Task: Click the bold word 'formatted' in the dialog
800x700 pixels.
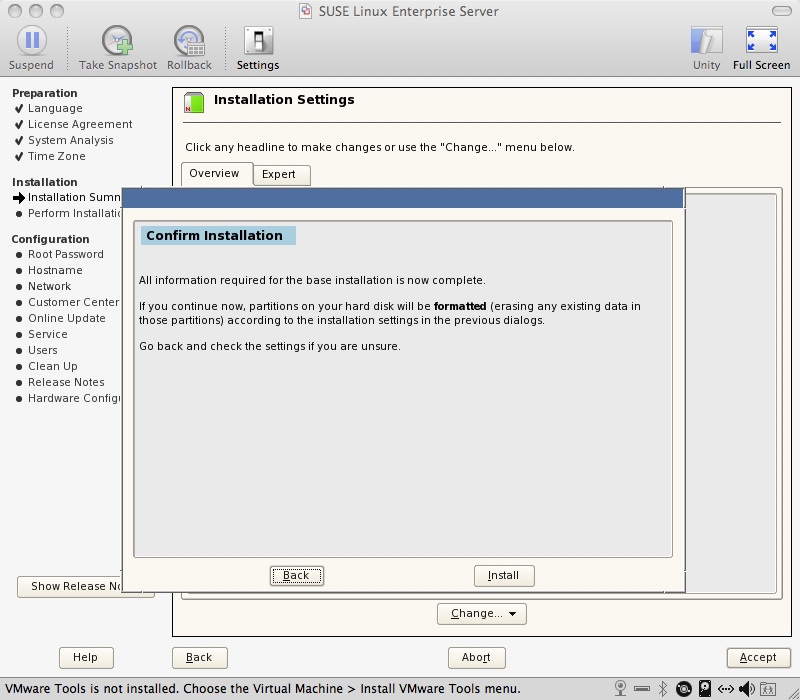Action: coord(460,306)
